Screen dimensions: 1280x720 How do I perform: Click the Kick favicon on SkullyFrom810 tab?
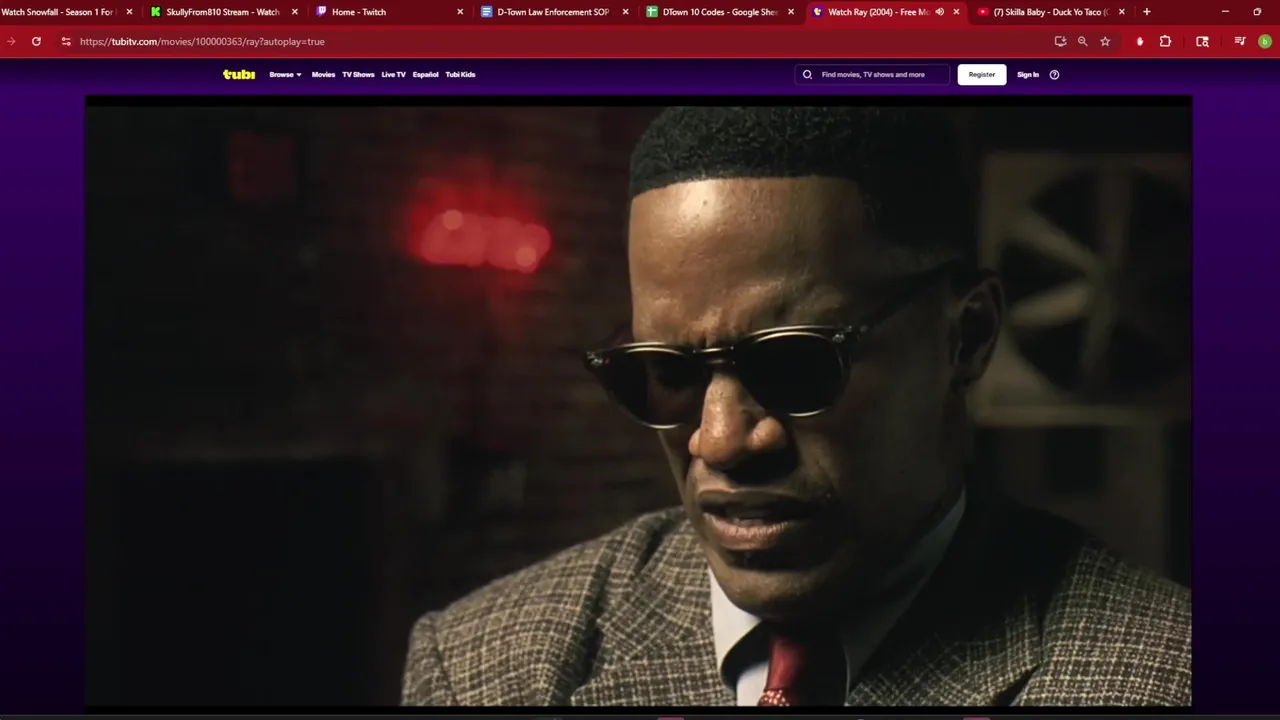coord(156,12)
